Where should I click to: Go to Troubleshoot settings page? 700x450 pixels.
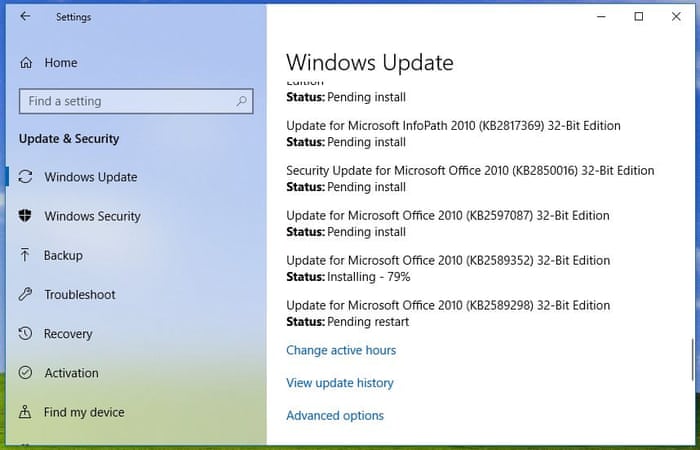click(80, 295)
